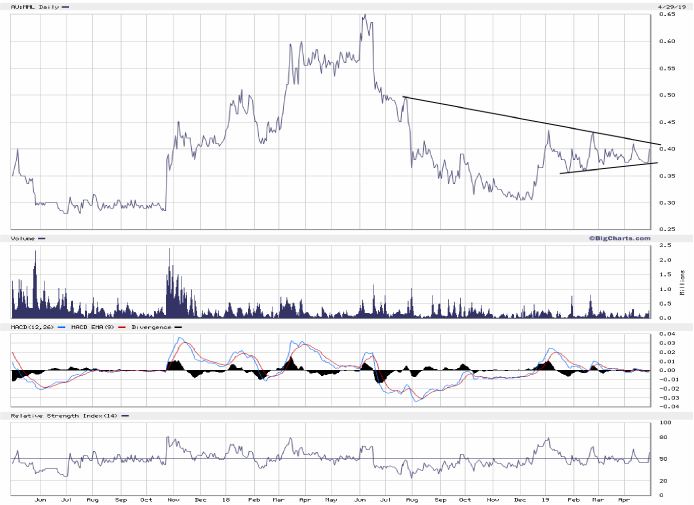Click the 18 year marker on time axis
Viewport: 694px width, 505px height.
227,498
